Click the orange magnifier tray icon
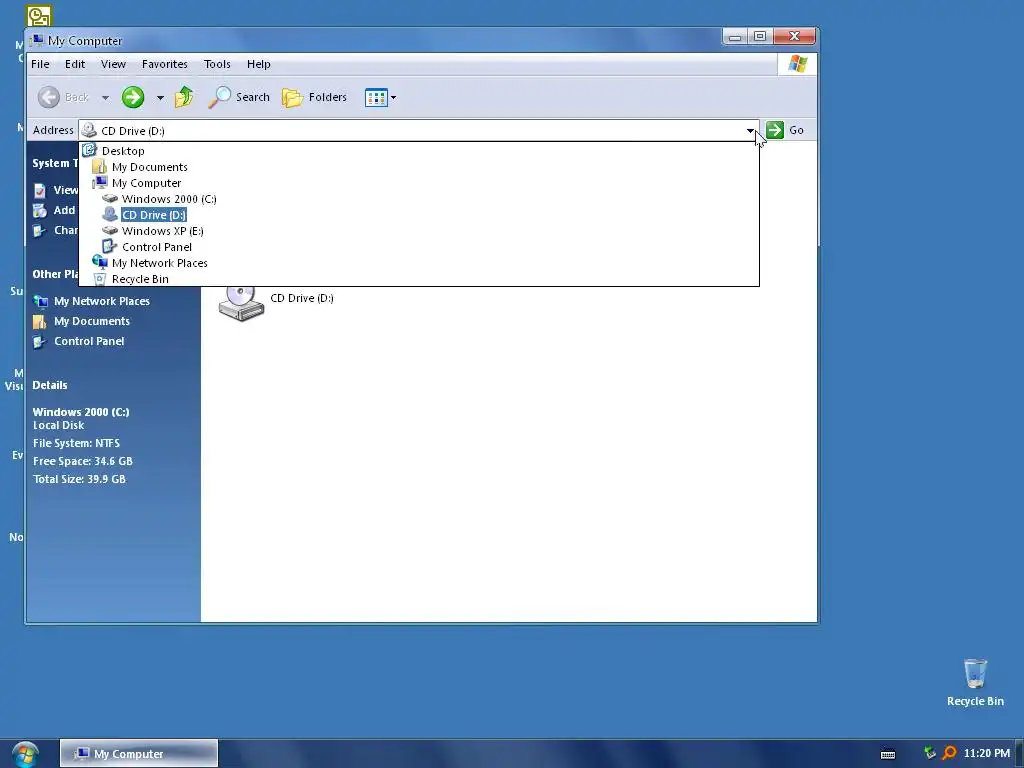Screen dimensions: 1024x768 coord(949,753)
